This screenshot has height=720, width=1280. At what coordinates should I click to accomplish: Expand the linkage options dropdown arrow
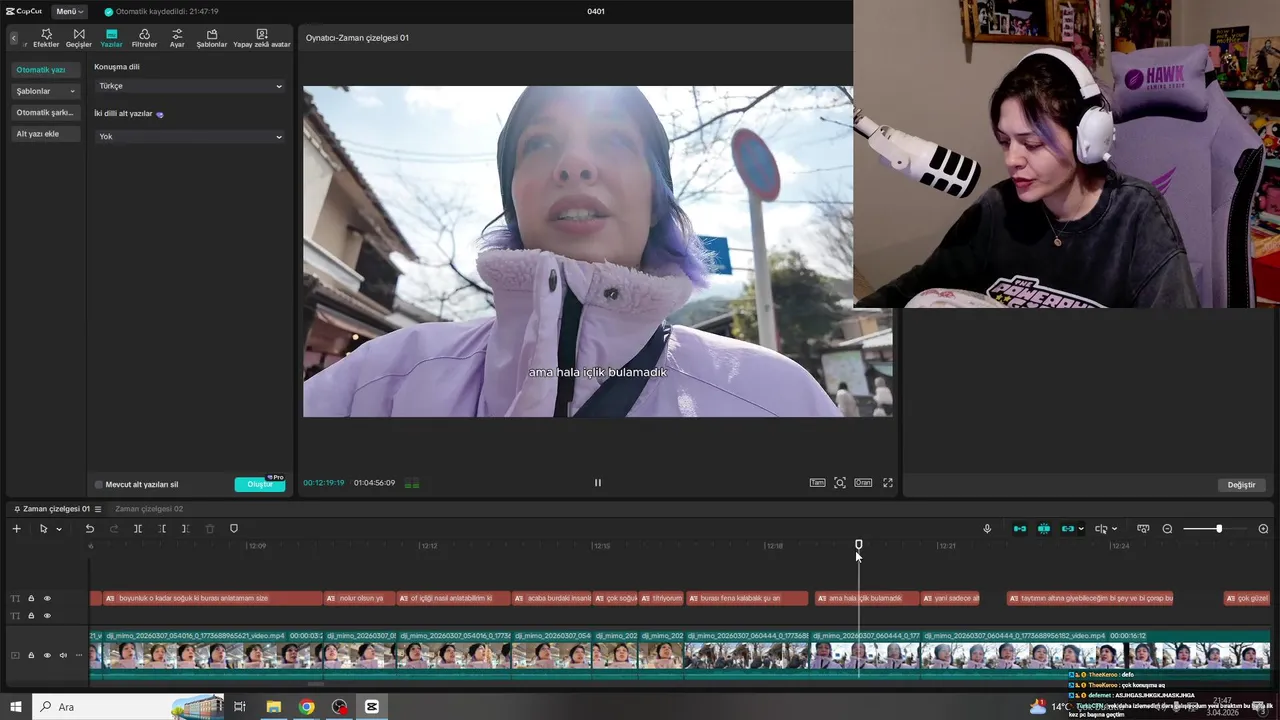pos(1081,529)
